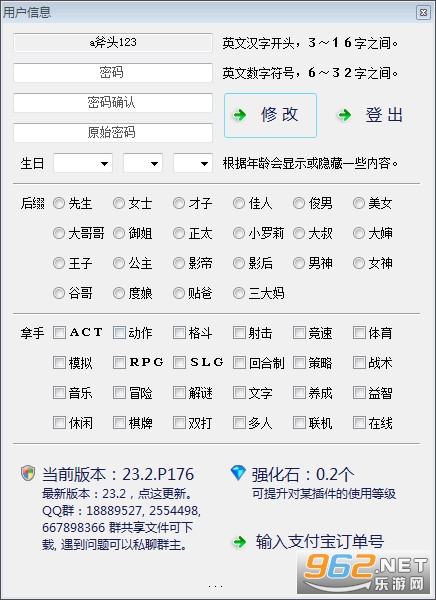Check the SLG checkbox
Viewport: 436px width, 600px height.
point(179,362)
